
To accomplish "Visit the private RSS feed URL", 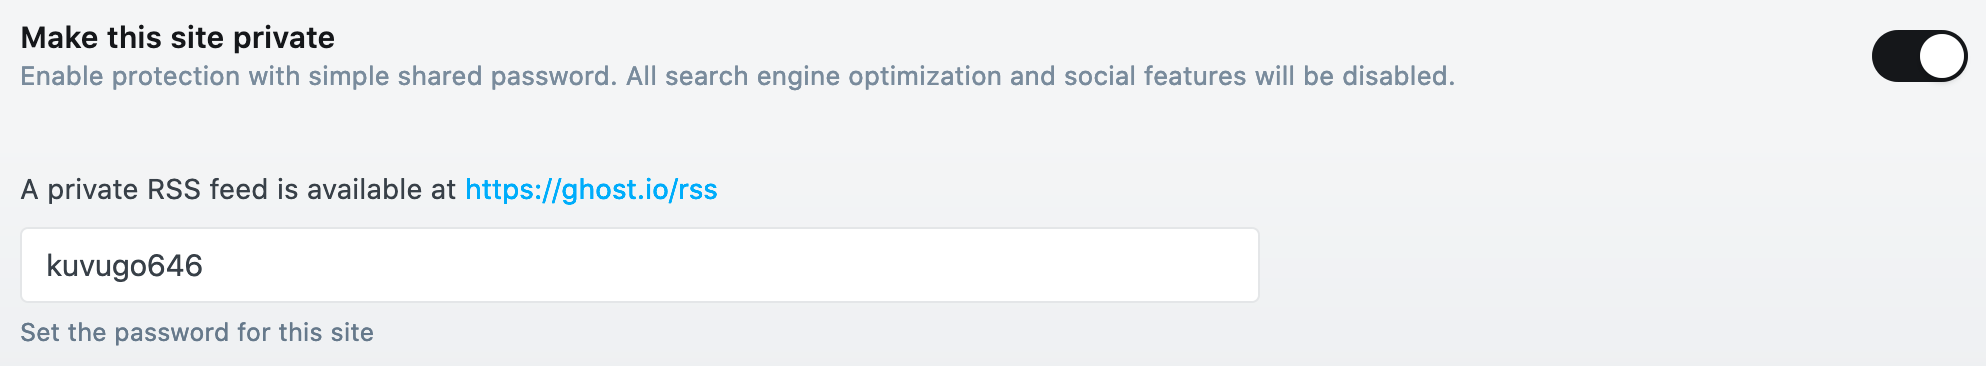I will pos(591,189).
